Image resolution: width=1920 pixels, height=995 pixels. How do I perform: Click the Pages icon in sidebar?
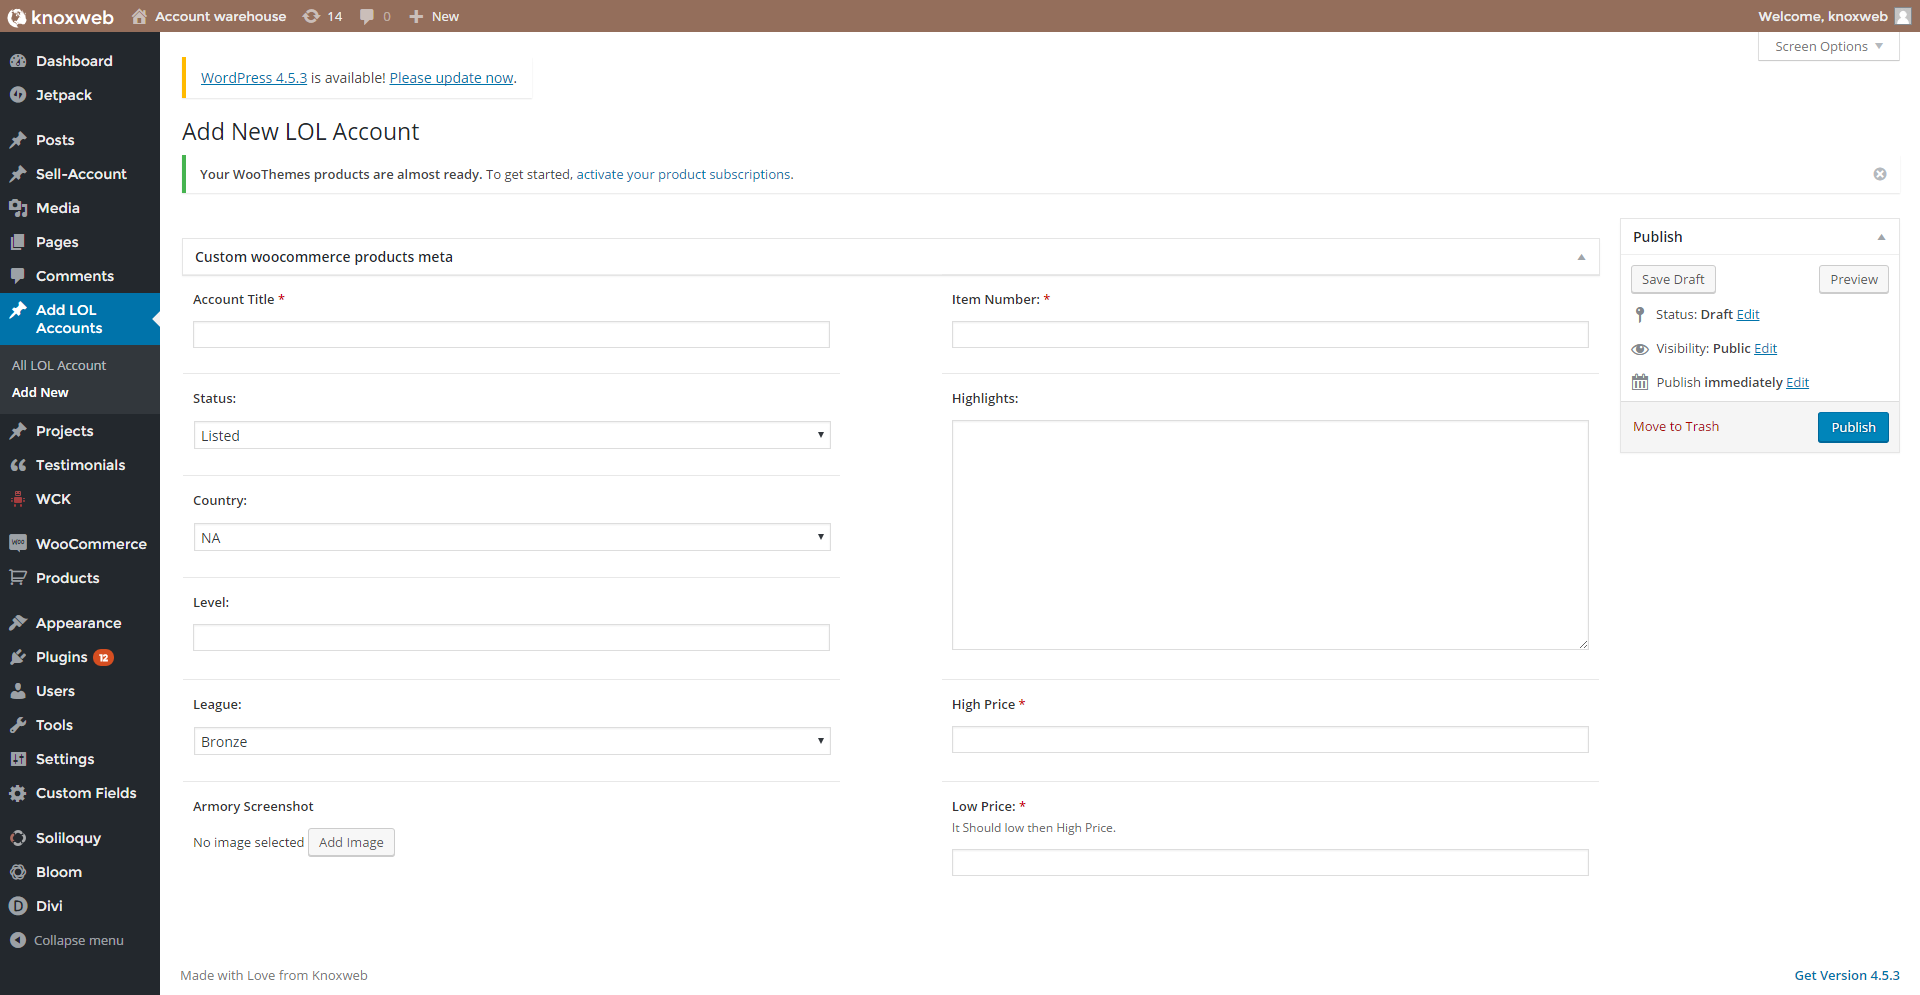[18, 242]
